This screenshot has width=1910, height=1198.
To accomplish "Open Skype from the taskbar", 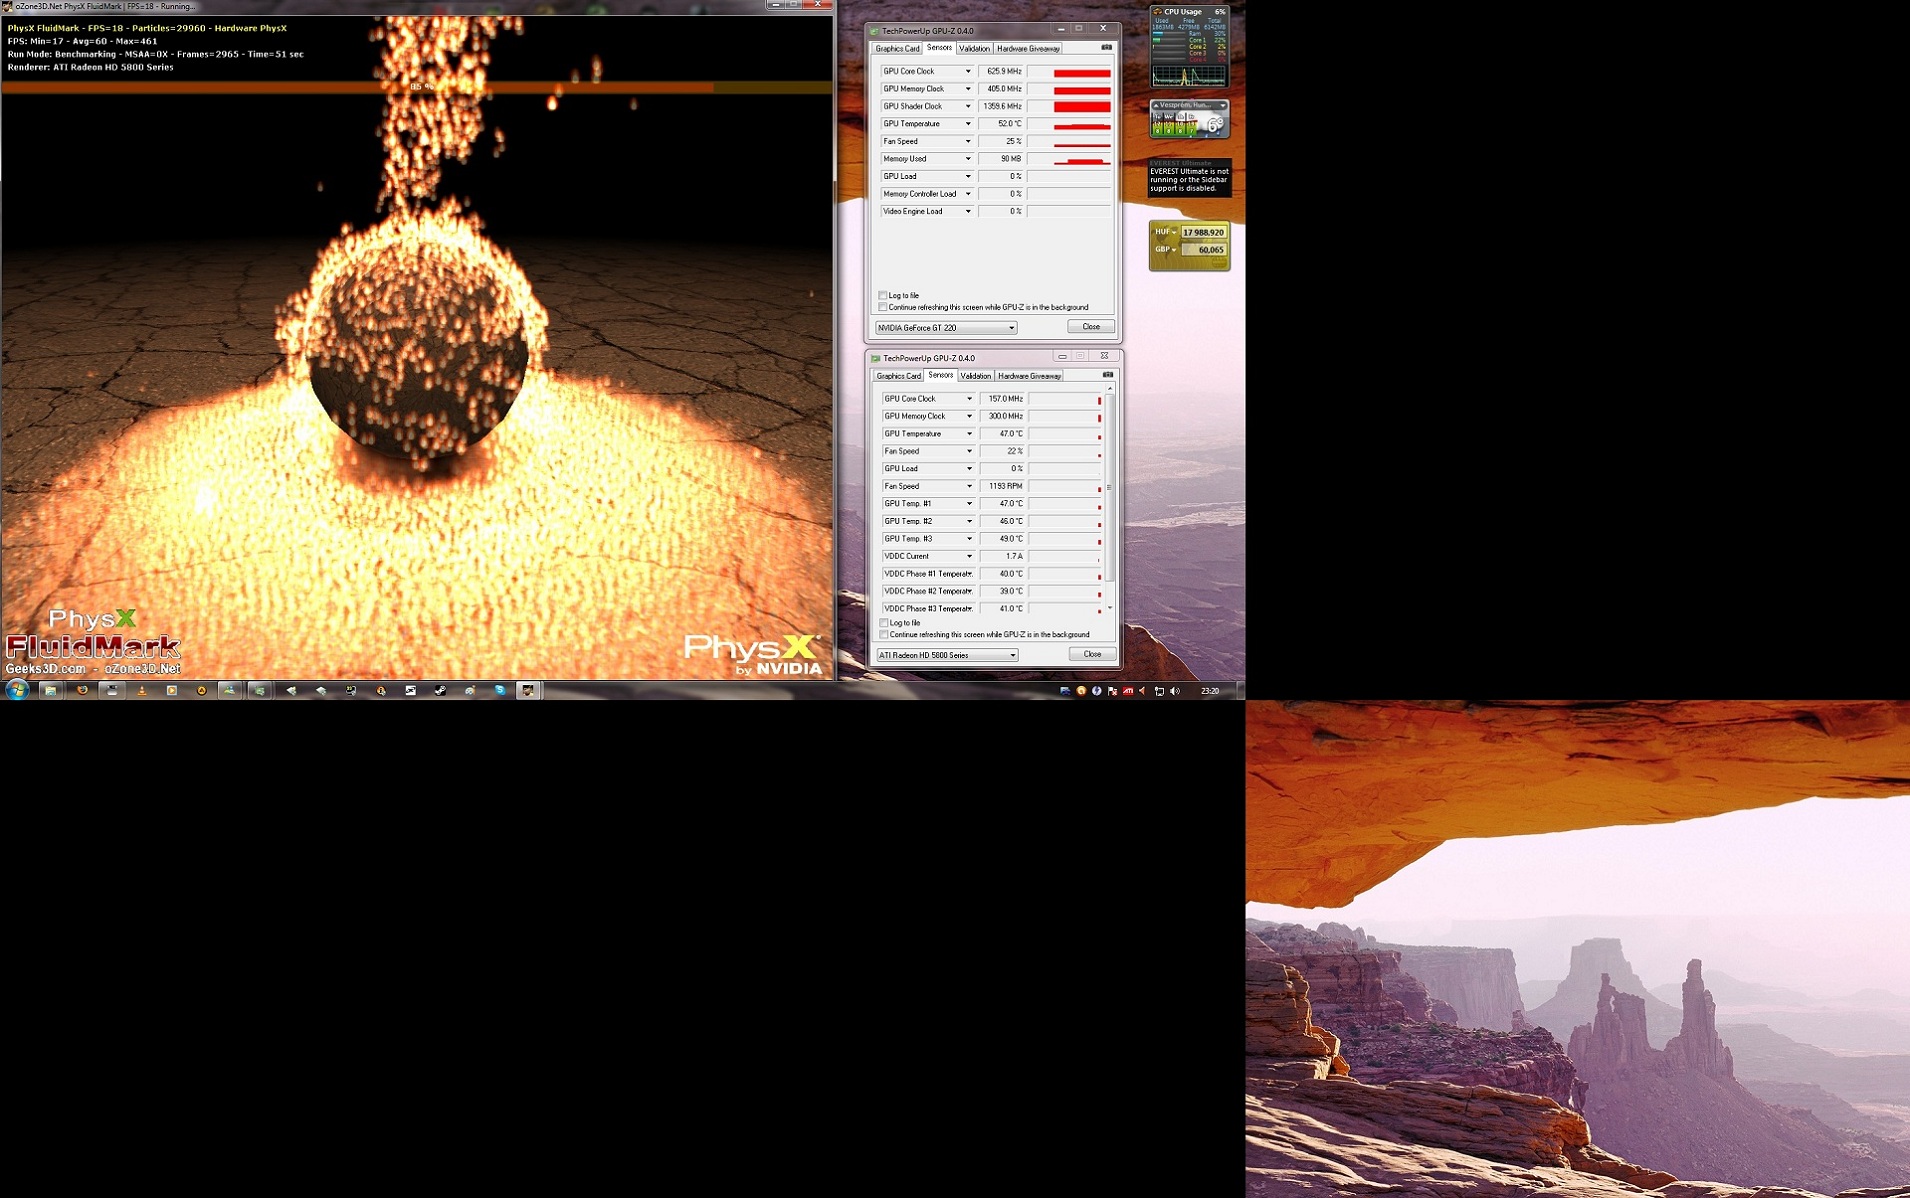I will tap(500, 690).
